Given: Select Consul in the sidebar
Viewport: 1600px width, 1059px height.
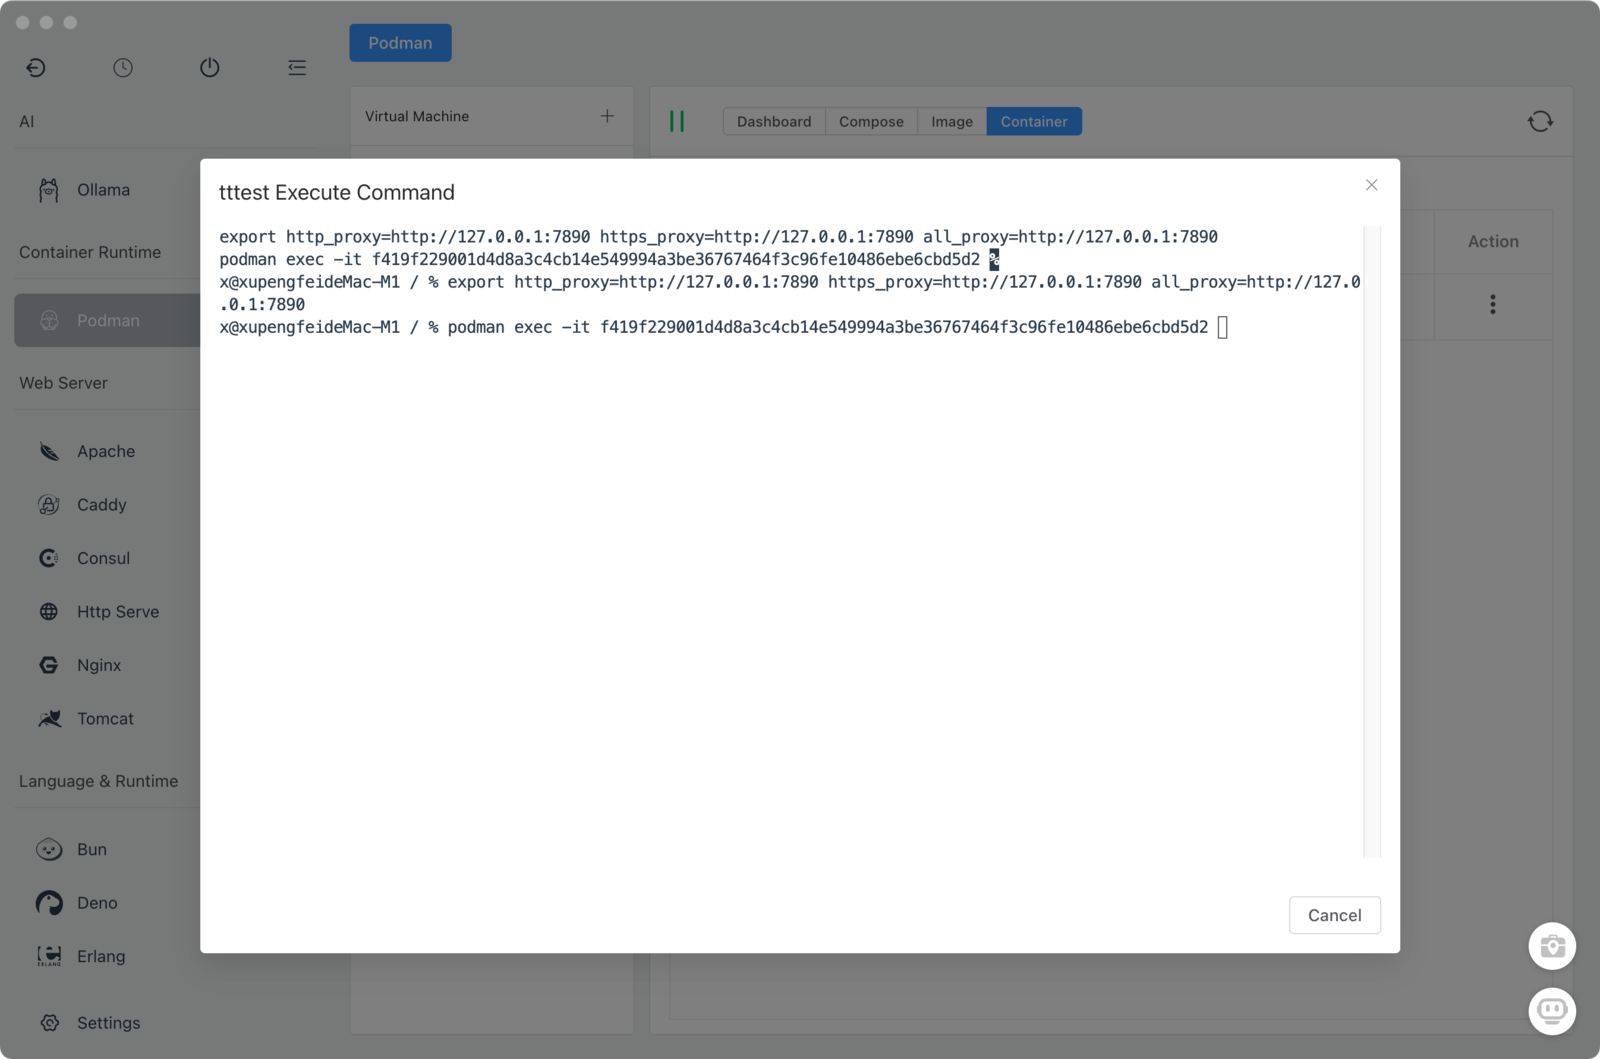Looking at the screenshot, I should tap(103, 558).
